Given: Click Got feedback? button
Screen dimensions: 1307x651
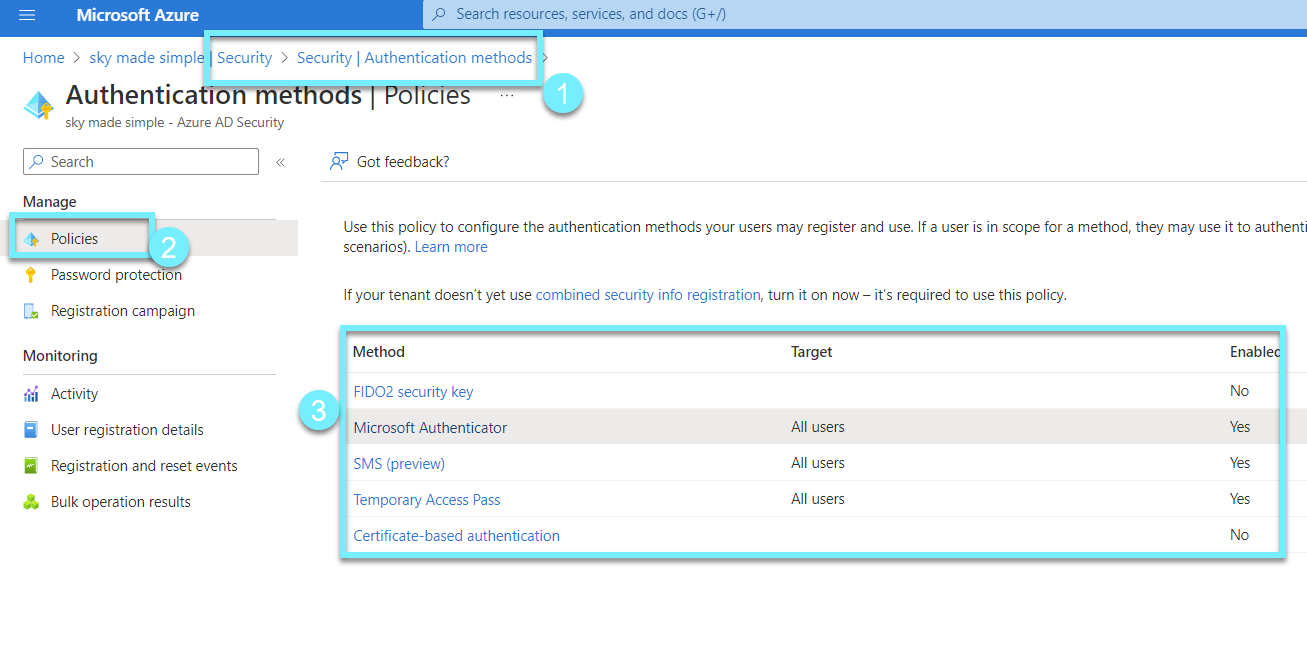Looking at the screenshot, I should click(390, 161).
